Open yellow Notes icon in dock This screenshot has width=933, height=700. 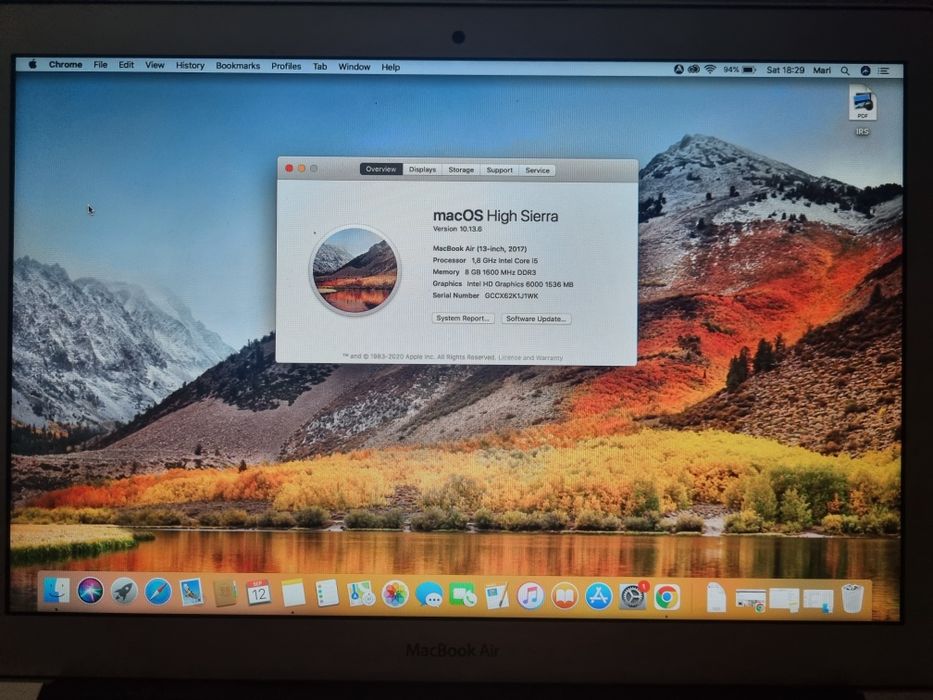point(293,594)
